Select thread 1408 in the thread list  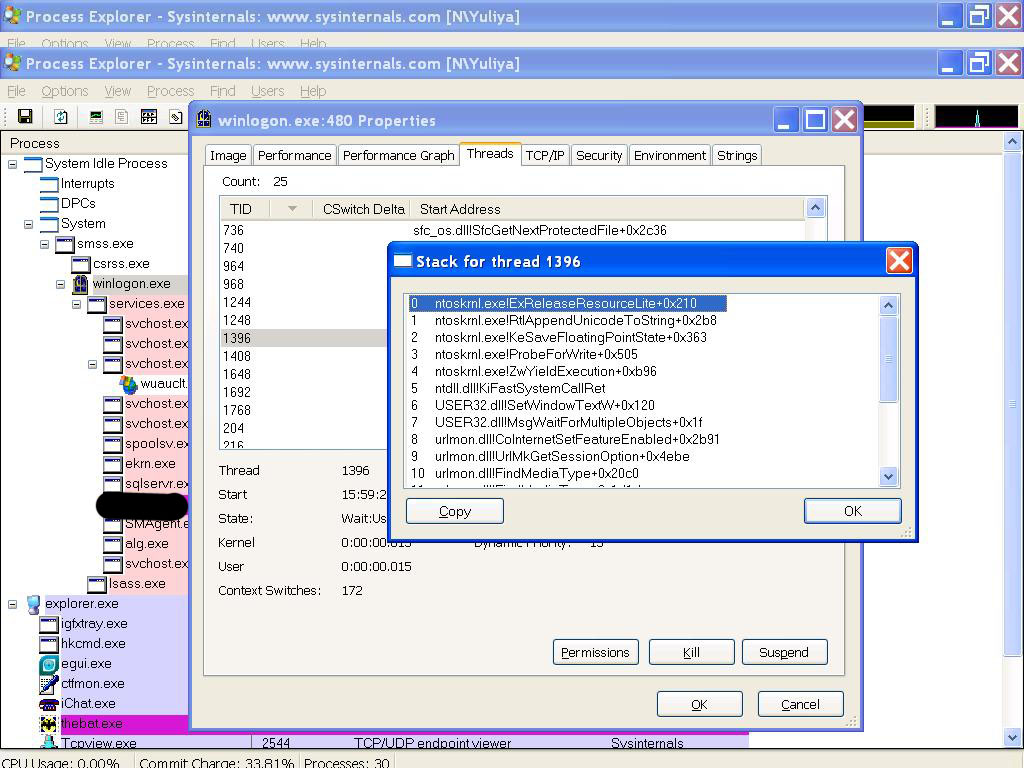tap(304, 356)
